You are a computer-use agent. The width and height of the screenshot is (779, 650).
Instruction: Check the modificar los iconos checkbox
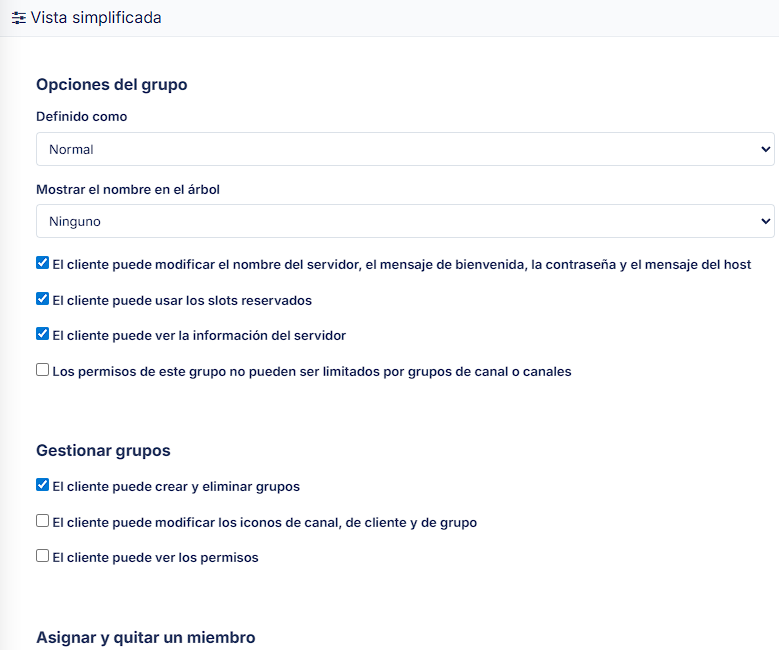42,521
